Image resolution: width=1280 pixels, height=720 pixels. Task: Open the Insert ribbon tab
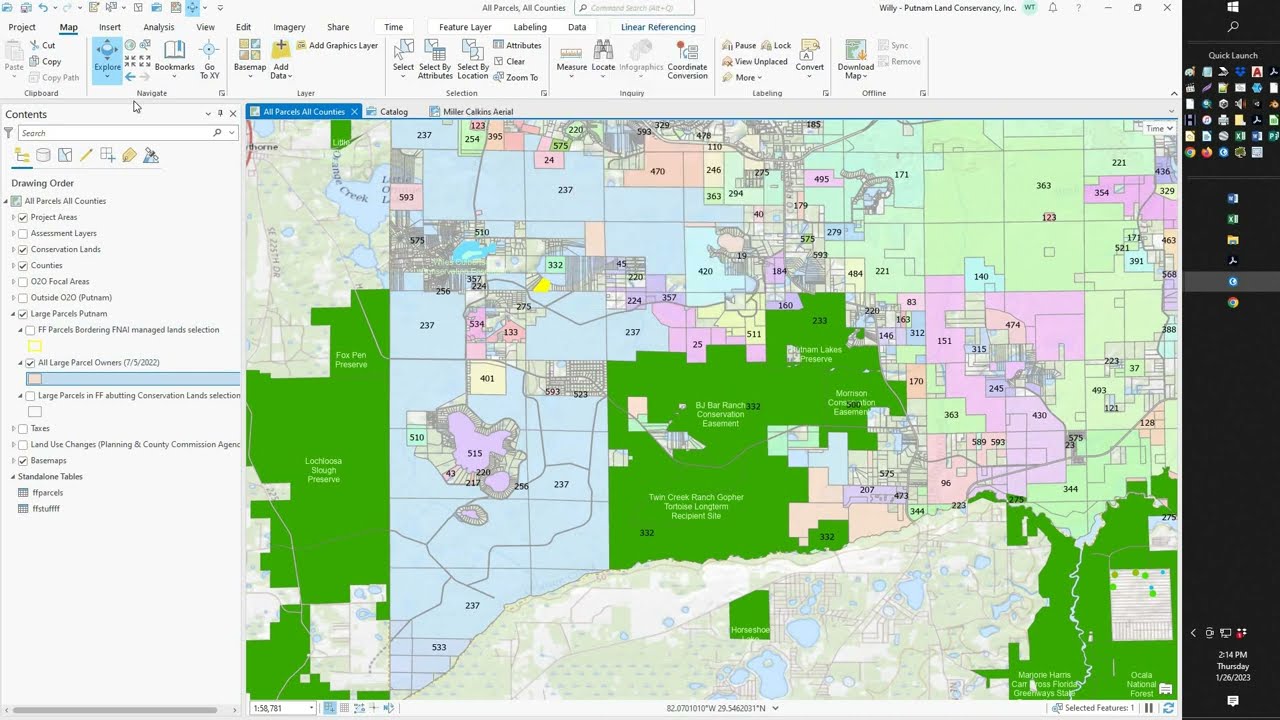coord(110,27)
